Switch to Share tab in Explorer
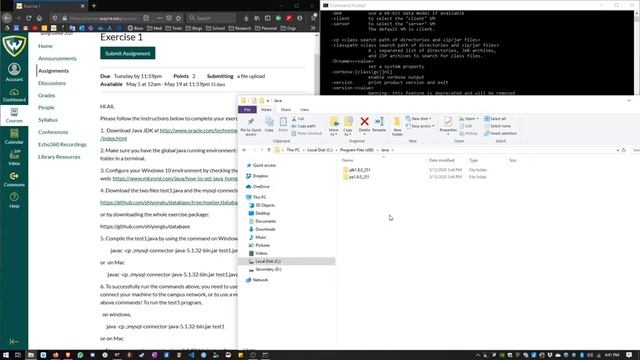Image resolution: width=640 pixels, height=360 pixels. click(286, 109)
